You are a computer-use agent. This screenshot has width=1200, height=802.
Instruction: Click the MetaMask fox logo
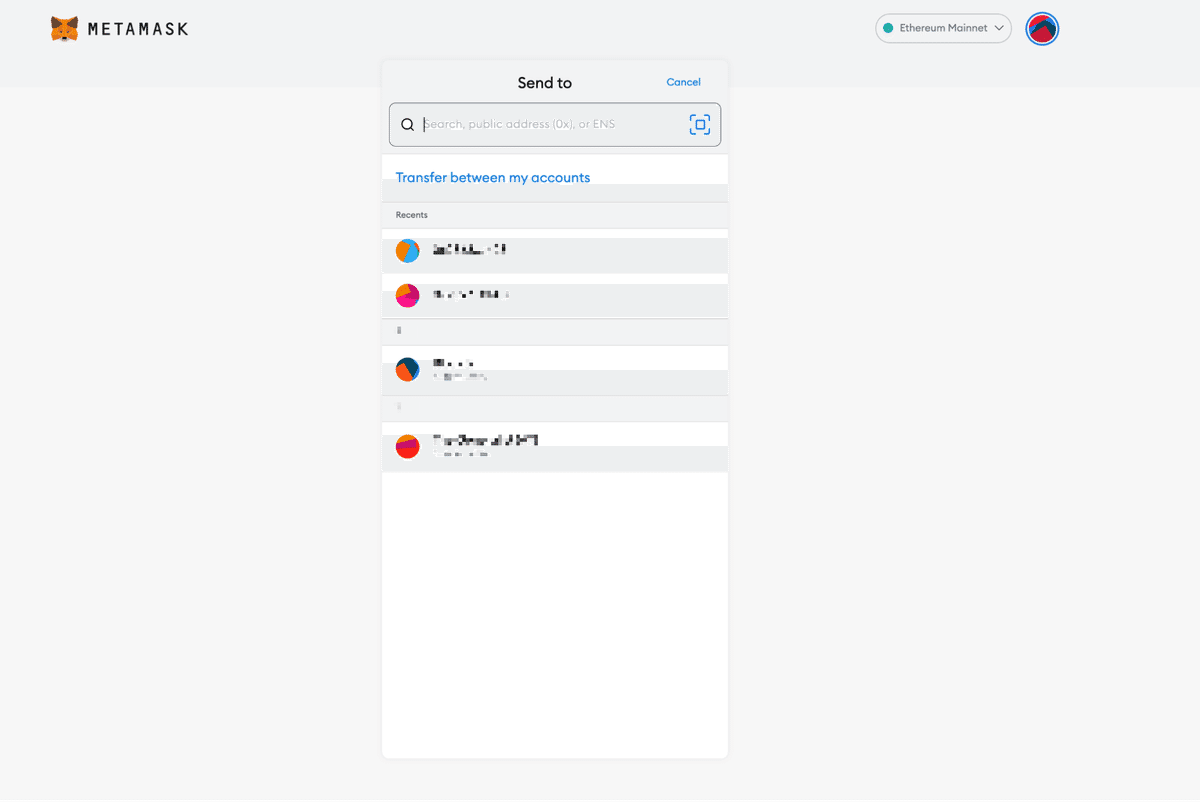pyautogui.click(x=64, y=29)
